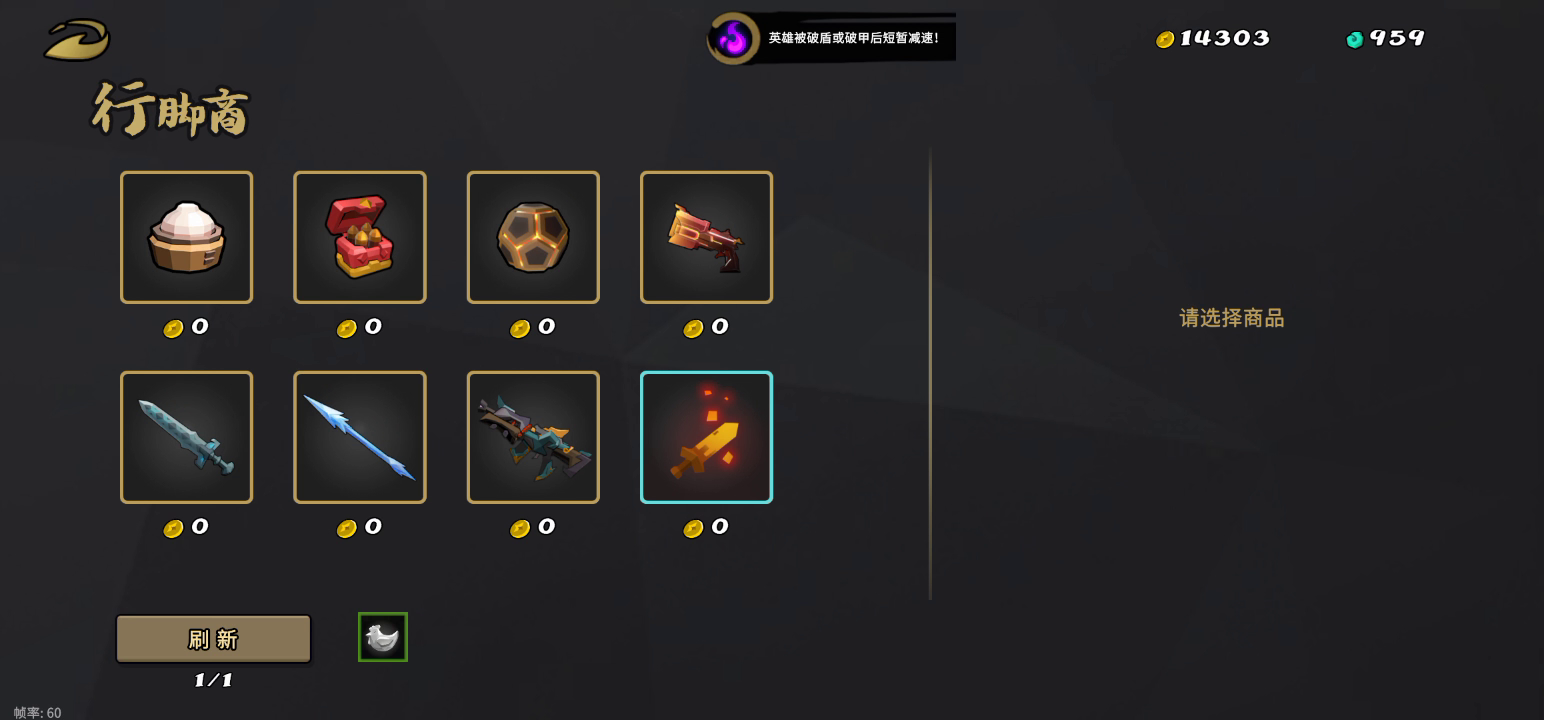Select the cracked lava stone ball item
Viewport: 1544px width, 720px height.
coord(533,237)
